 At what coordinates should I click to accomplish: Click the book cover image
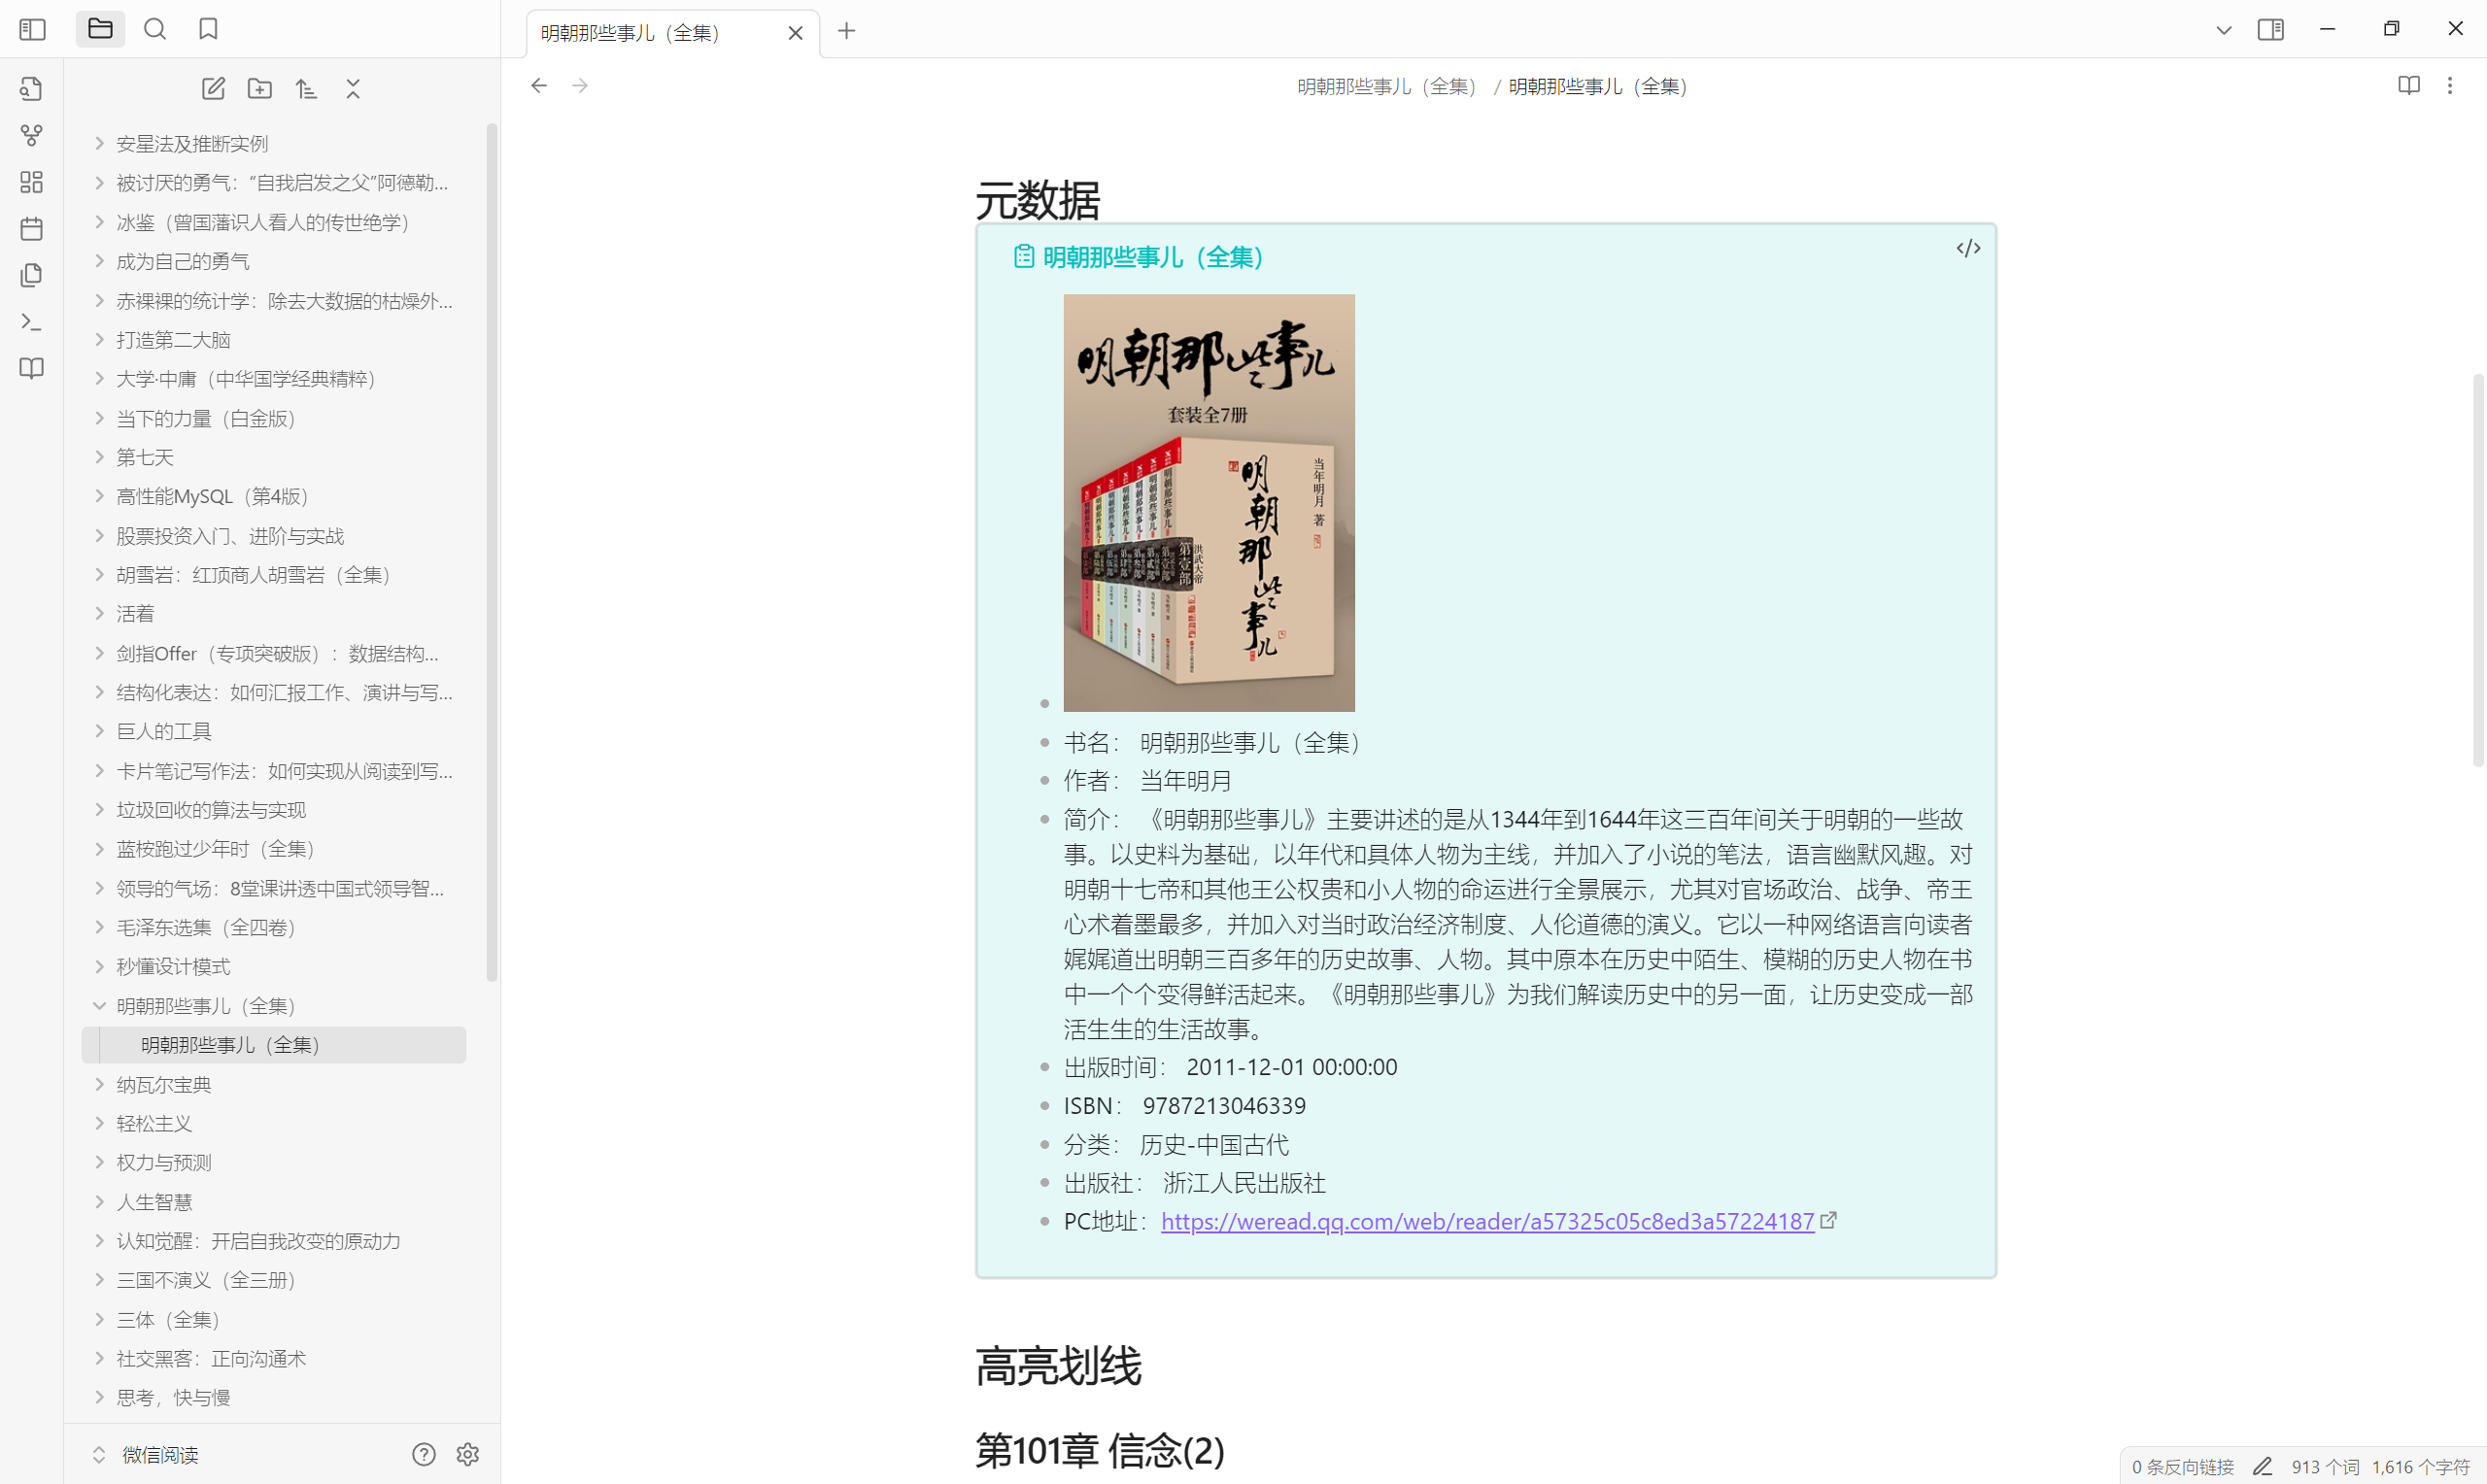coord(1208,502)
